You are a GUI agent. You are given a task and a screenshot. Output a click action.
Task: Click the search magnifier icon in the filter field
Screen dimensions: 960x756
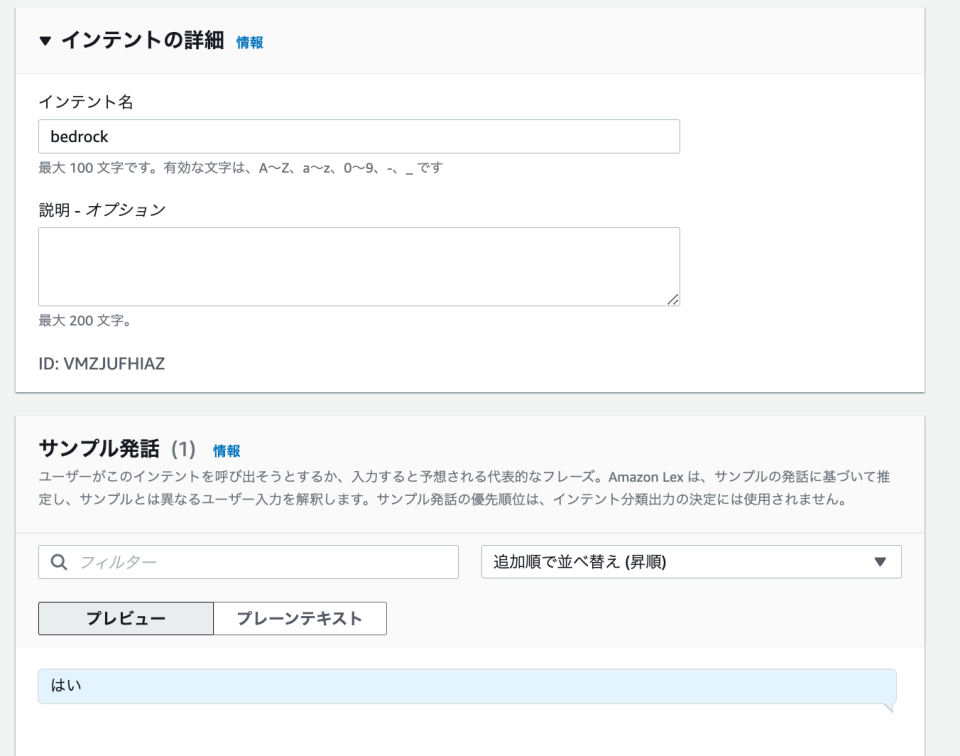coord(59,562)
